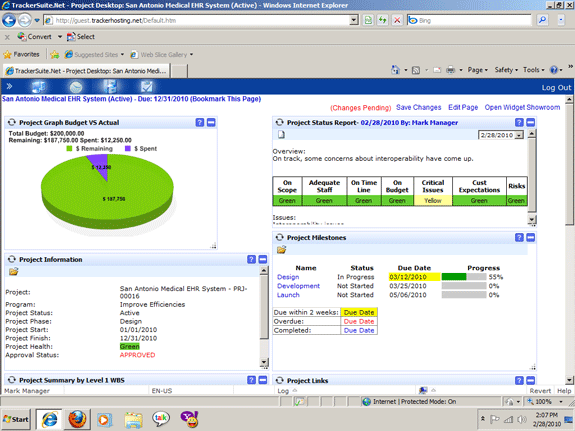The image size is (575, 431).
Task: Open the globe icon in TrackerSuite toolbar
Action: [76, 87]
